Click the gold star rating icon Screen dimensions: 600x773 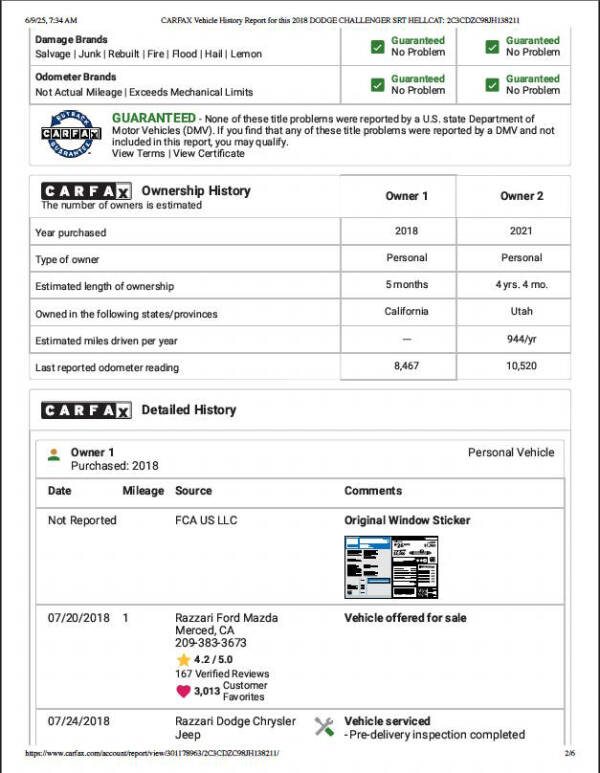(x=183, y=660)
